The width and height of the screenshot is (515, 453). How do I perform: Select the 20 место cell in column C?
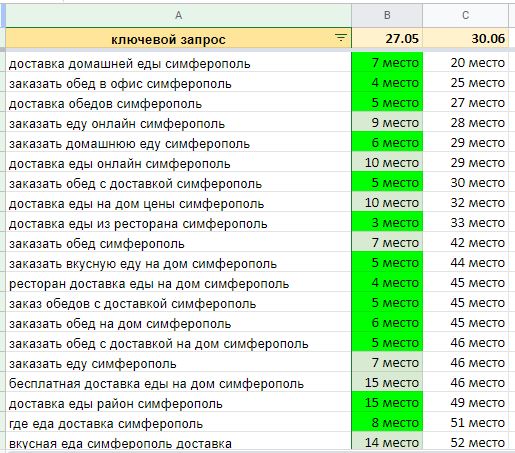pyautogui.click(x=465, y=62)
